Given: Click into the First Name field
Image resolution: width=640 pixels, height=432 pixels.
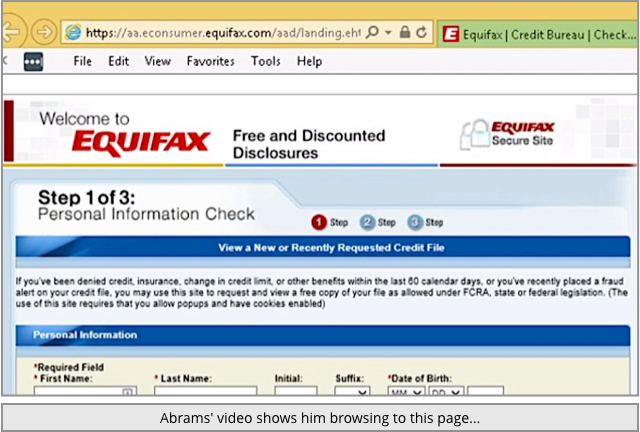Looking at the screenshot, I should [x=85, y=391].
